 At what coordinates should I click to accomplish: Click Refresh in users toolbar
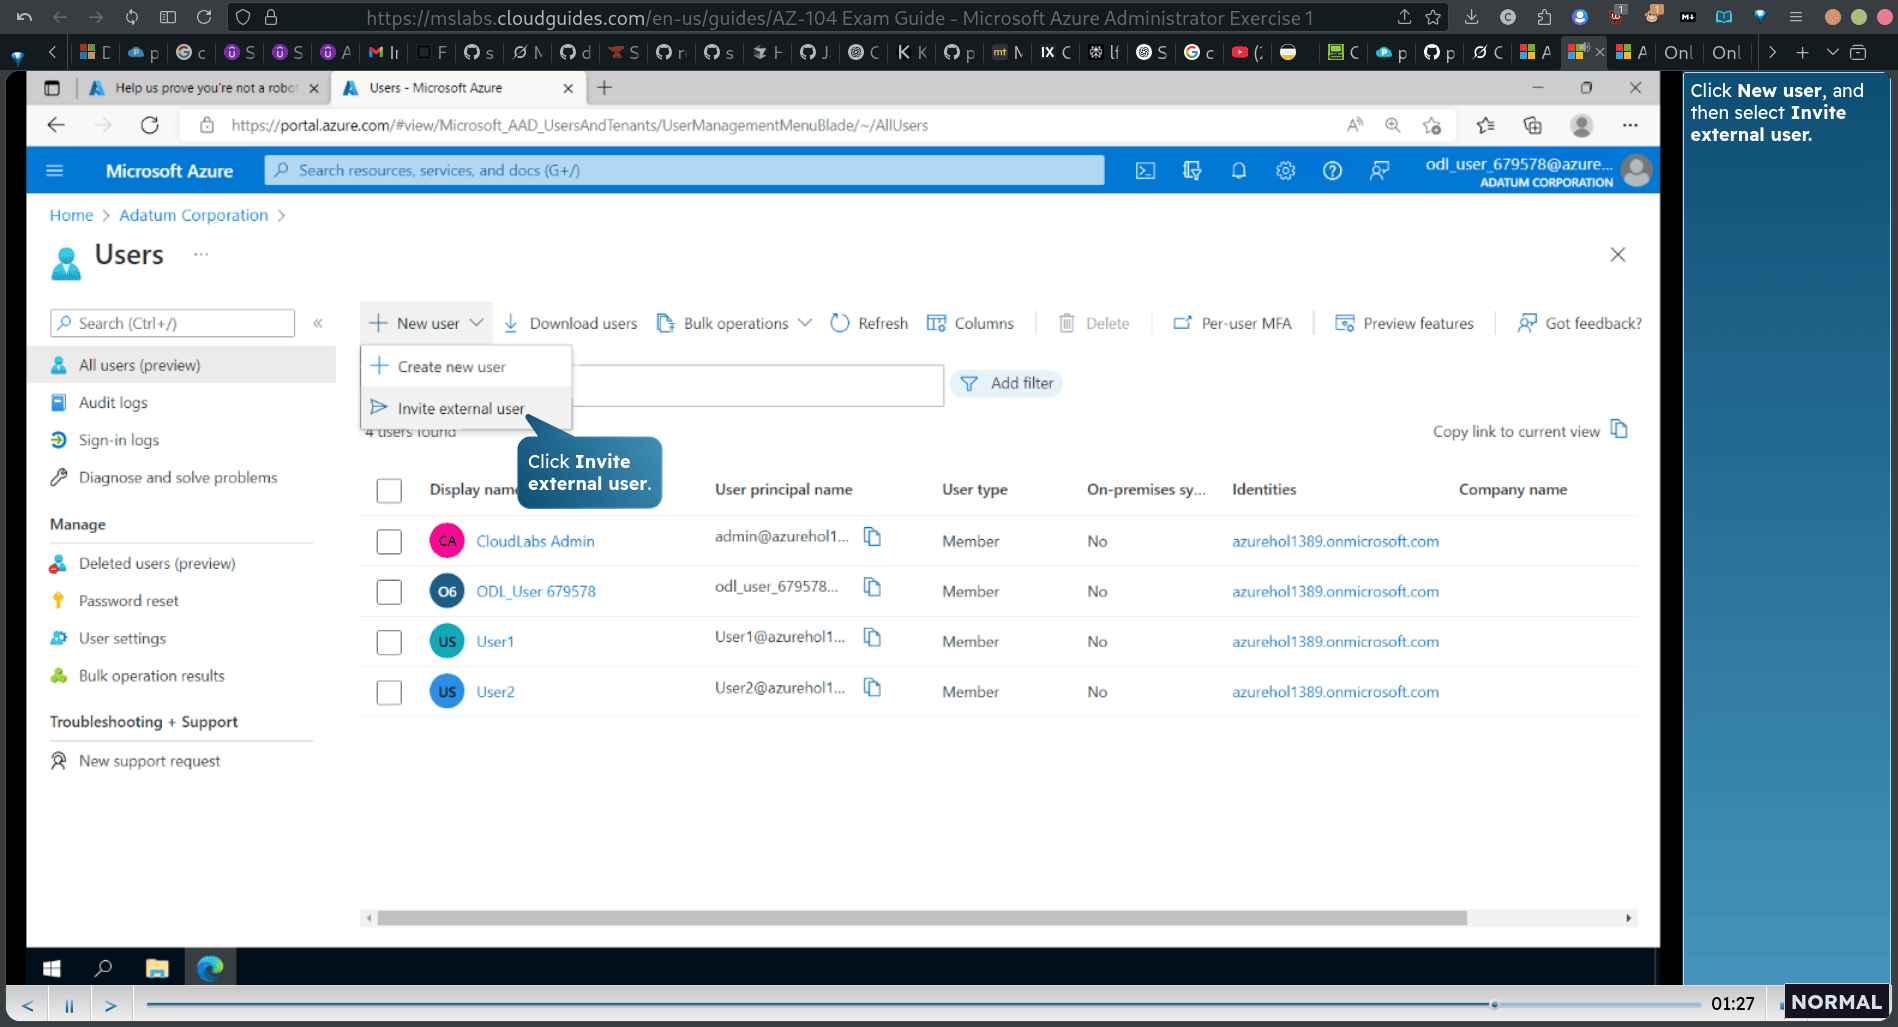click(869, 323)
